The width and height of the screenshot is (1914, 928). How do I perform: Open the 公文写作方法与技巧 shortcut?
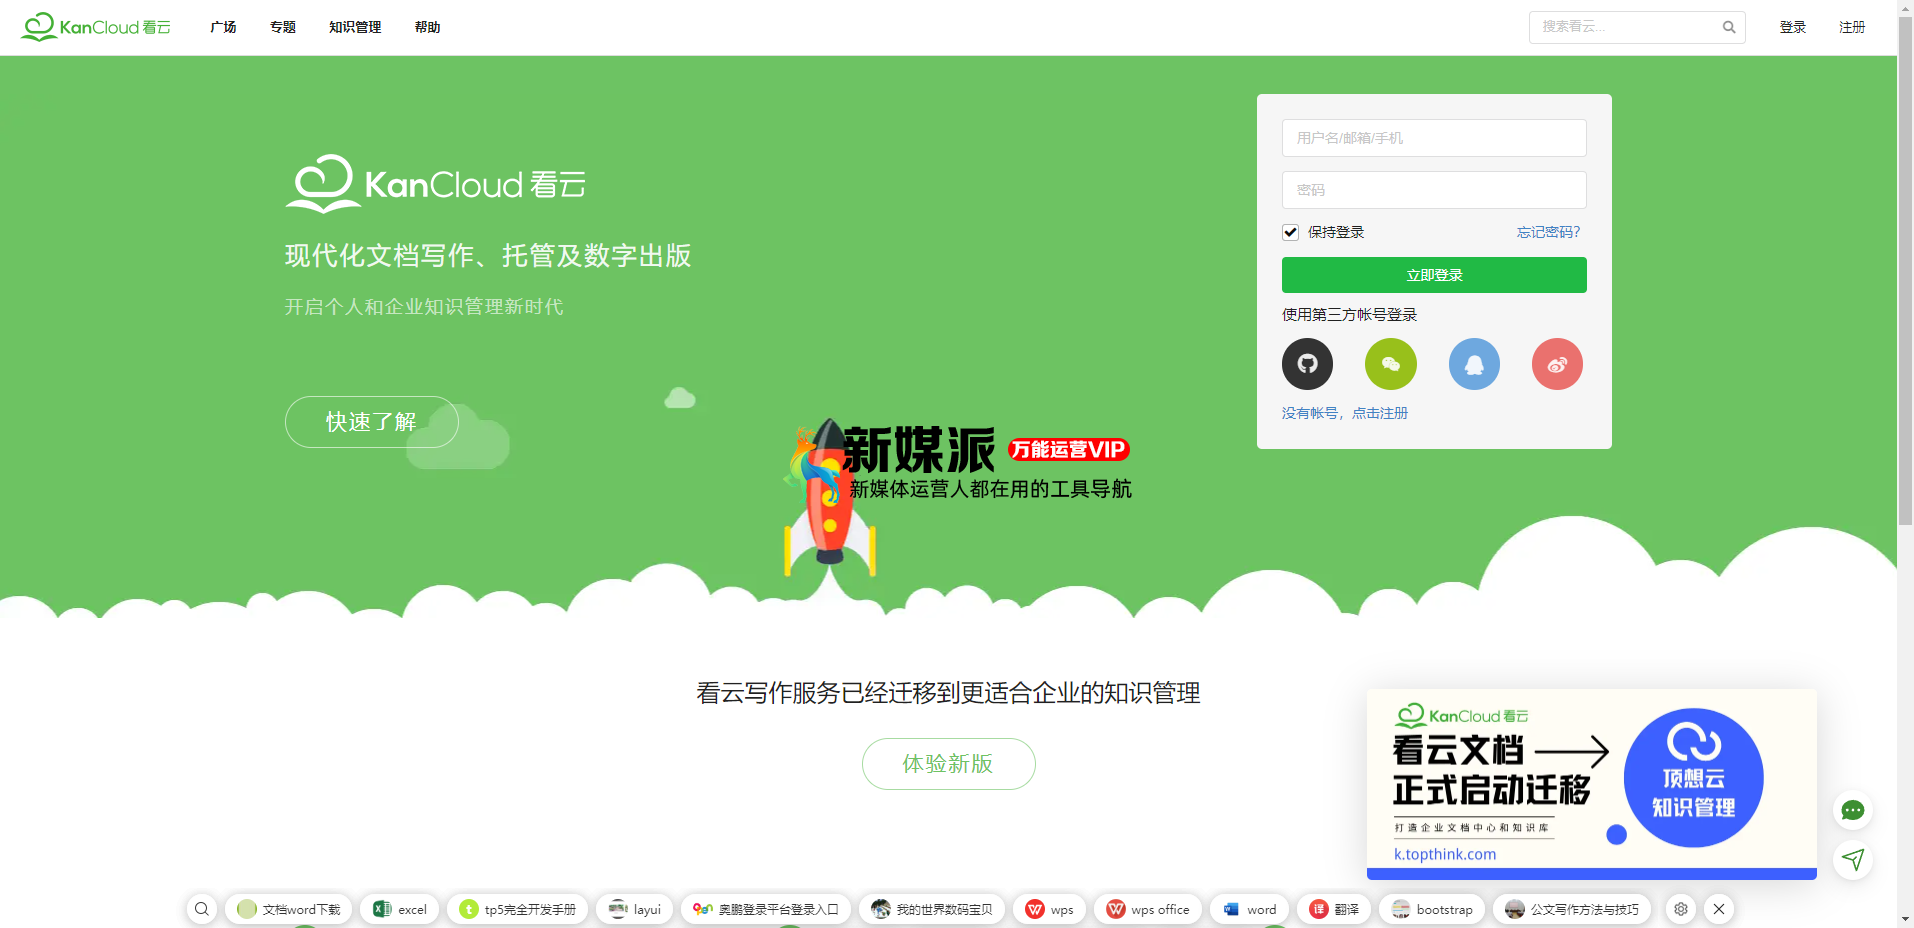pos(1572,909)
